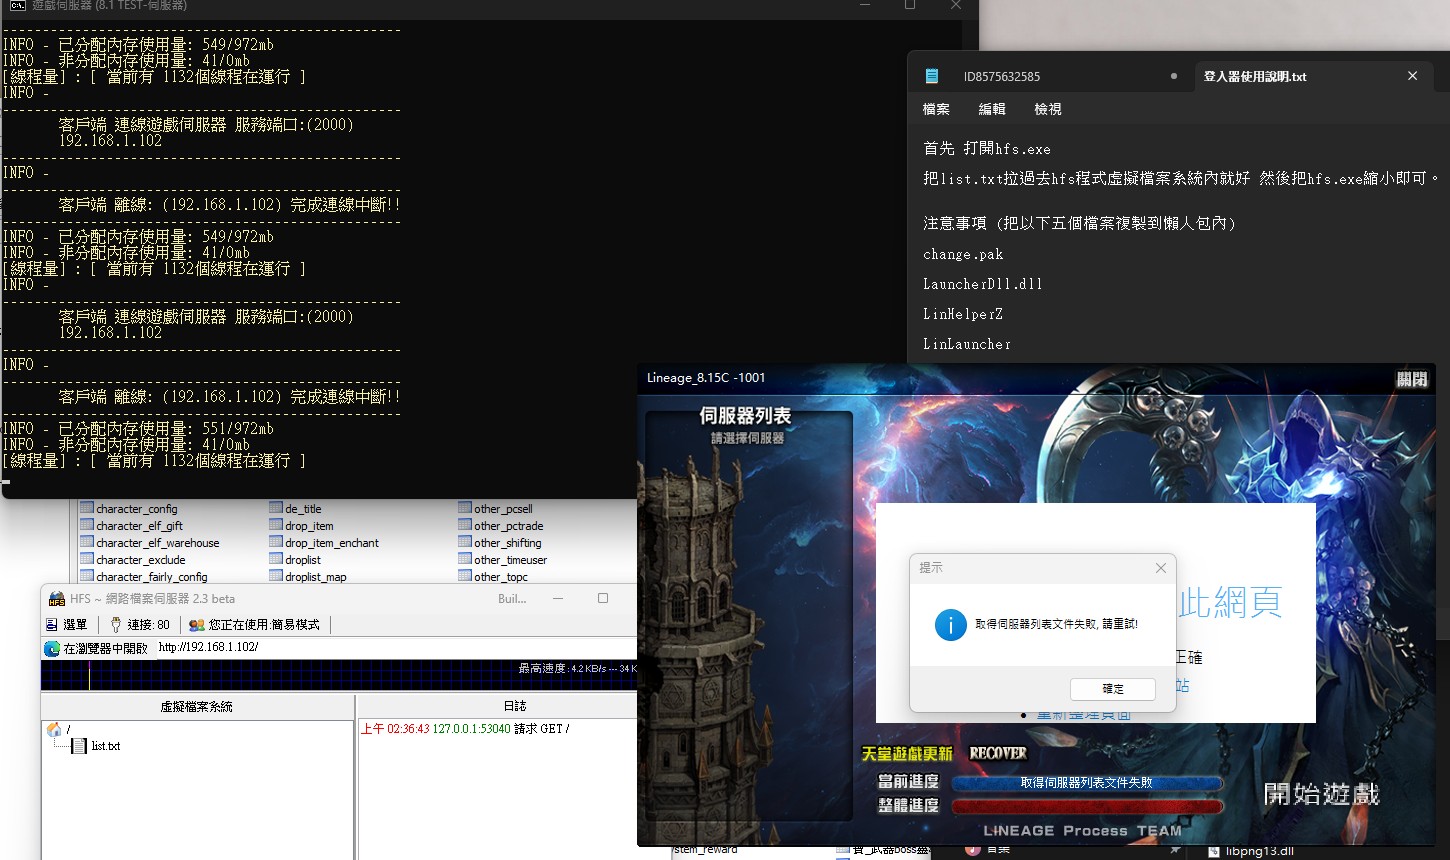Open the 選單 menu in HFS
The width and height of the screenshot is (1450, 860).
pyautogui.click(x=67, y=624)
